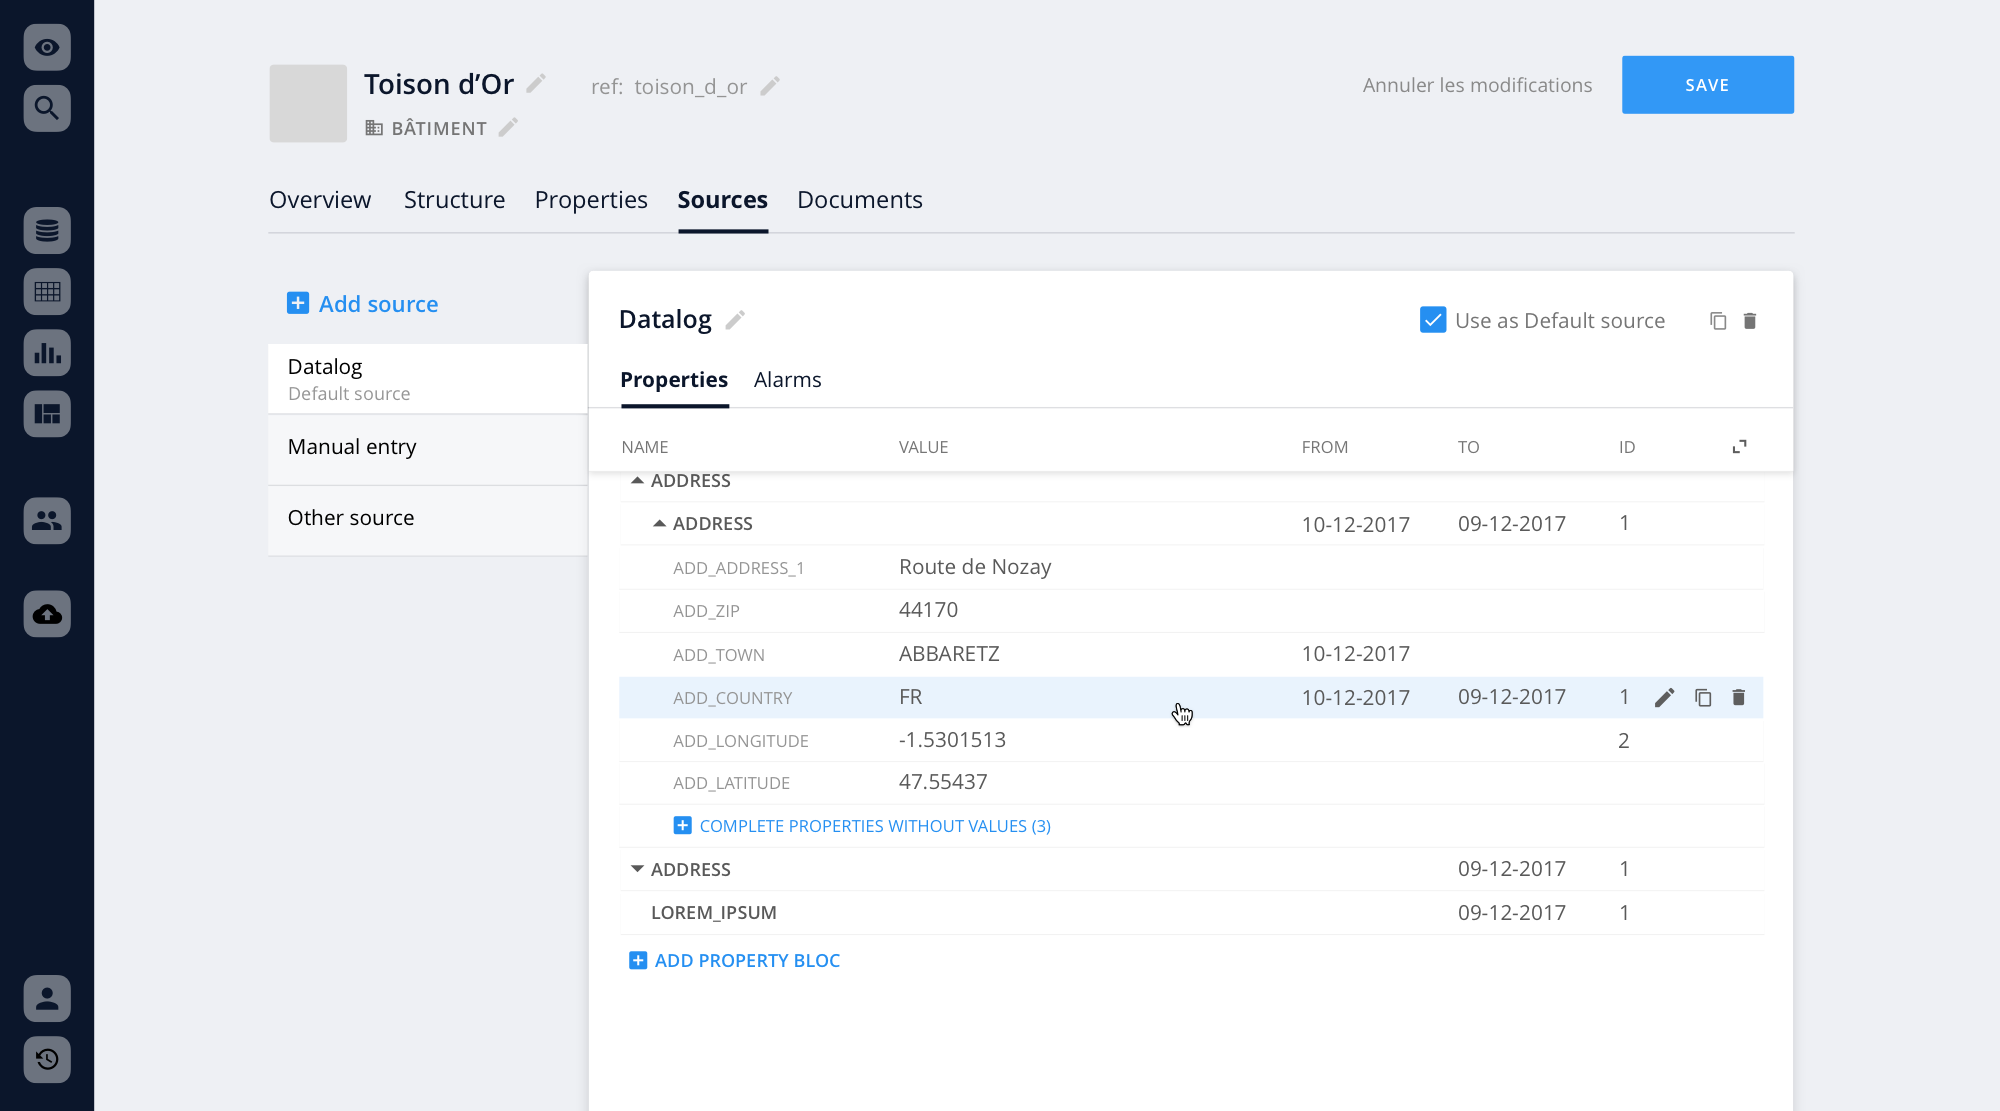Click the eye icon in the sidebar

coord(47,47)
